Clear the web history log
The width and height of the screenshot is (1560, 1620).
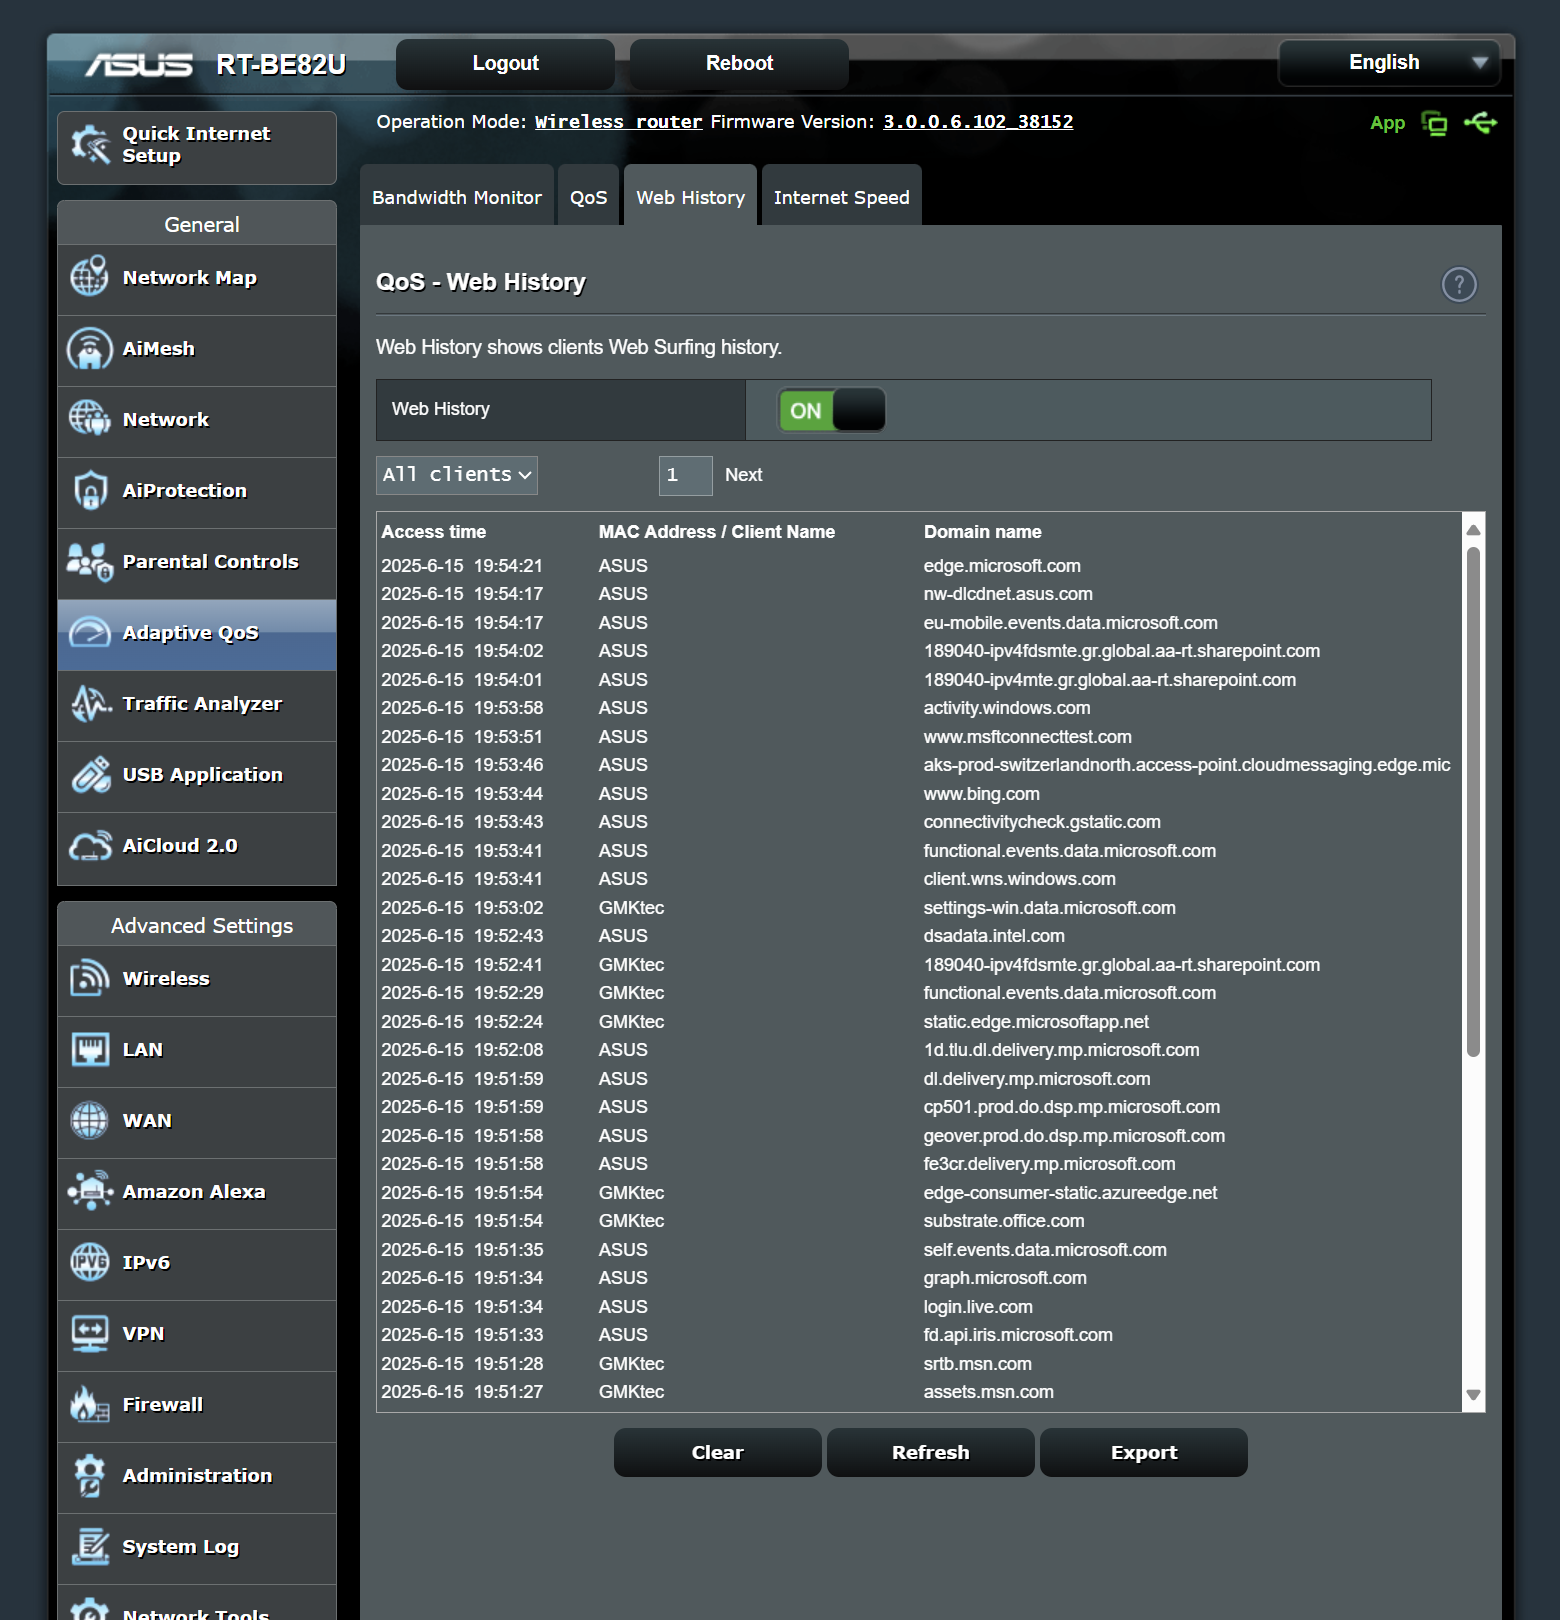718,1452
